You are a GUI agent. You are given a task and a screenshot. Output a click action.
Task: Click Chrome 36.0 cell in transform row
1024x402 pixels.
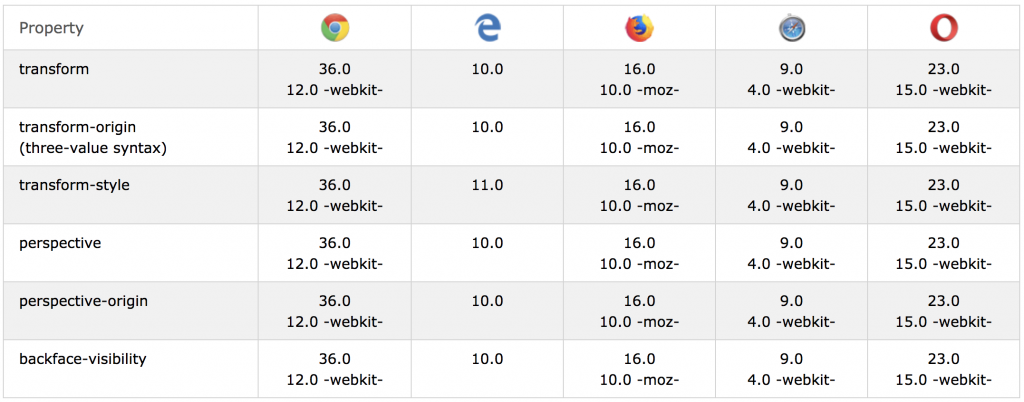tap(334, 69)
